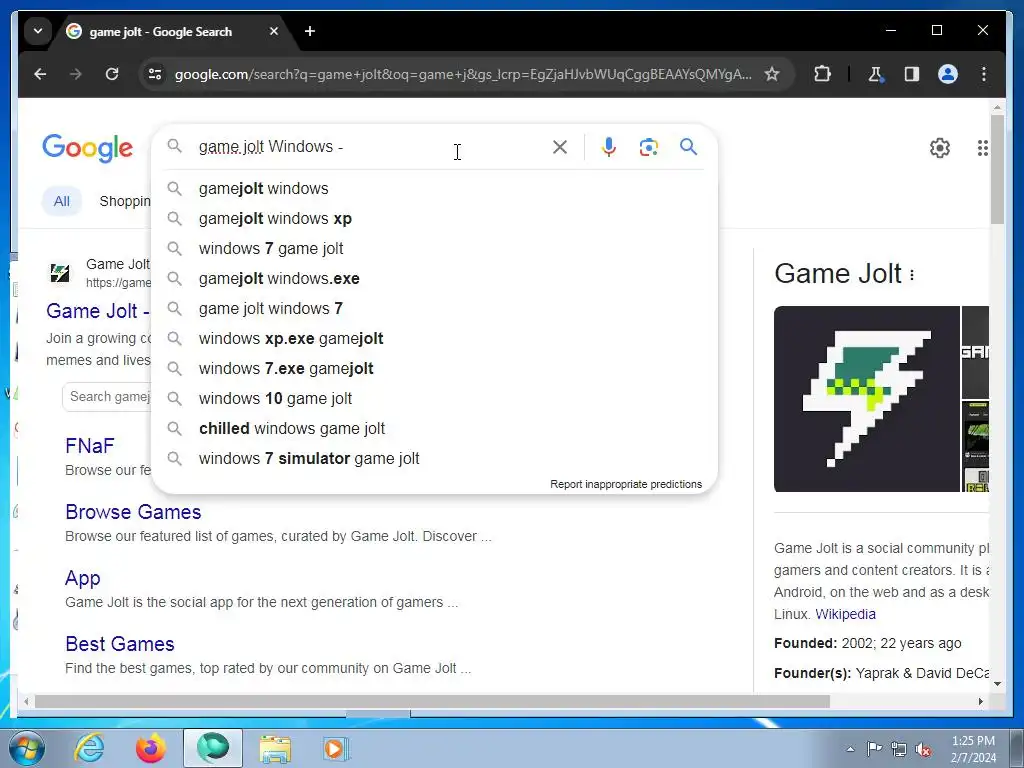The height and width of the screenshot is (768, 1024).
Task: Open Action Center flag icon
Action: coord(874,748)
